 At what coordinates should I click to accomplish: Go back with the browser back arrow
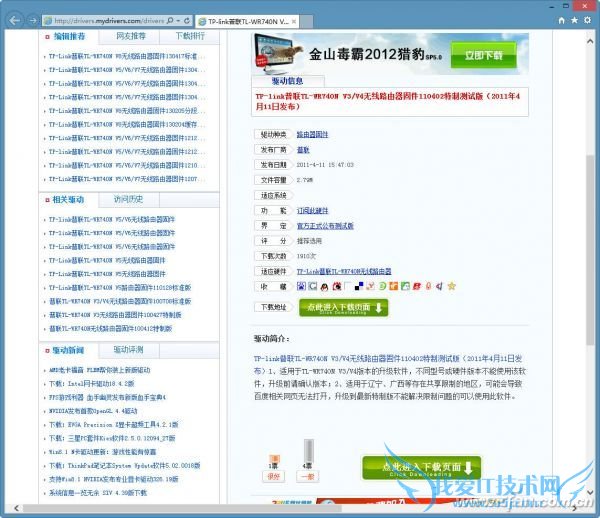[15, 20]
